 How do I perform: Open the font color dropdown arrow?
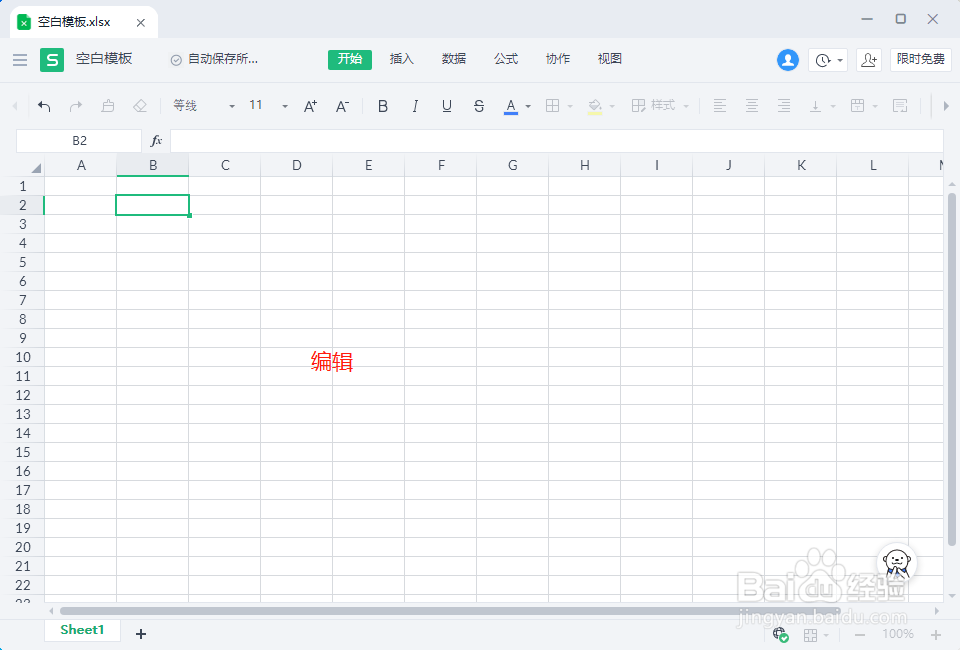coord(528,106)
